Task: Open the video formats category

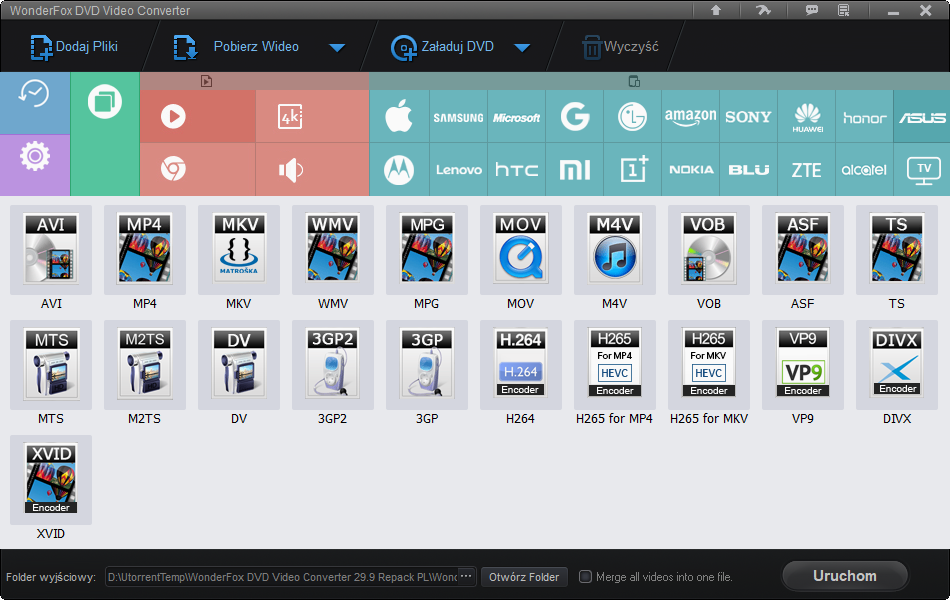Action: (x=198, y=116)
